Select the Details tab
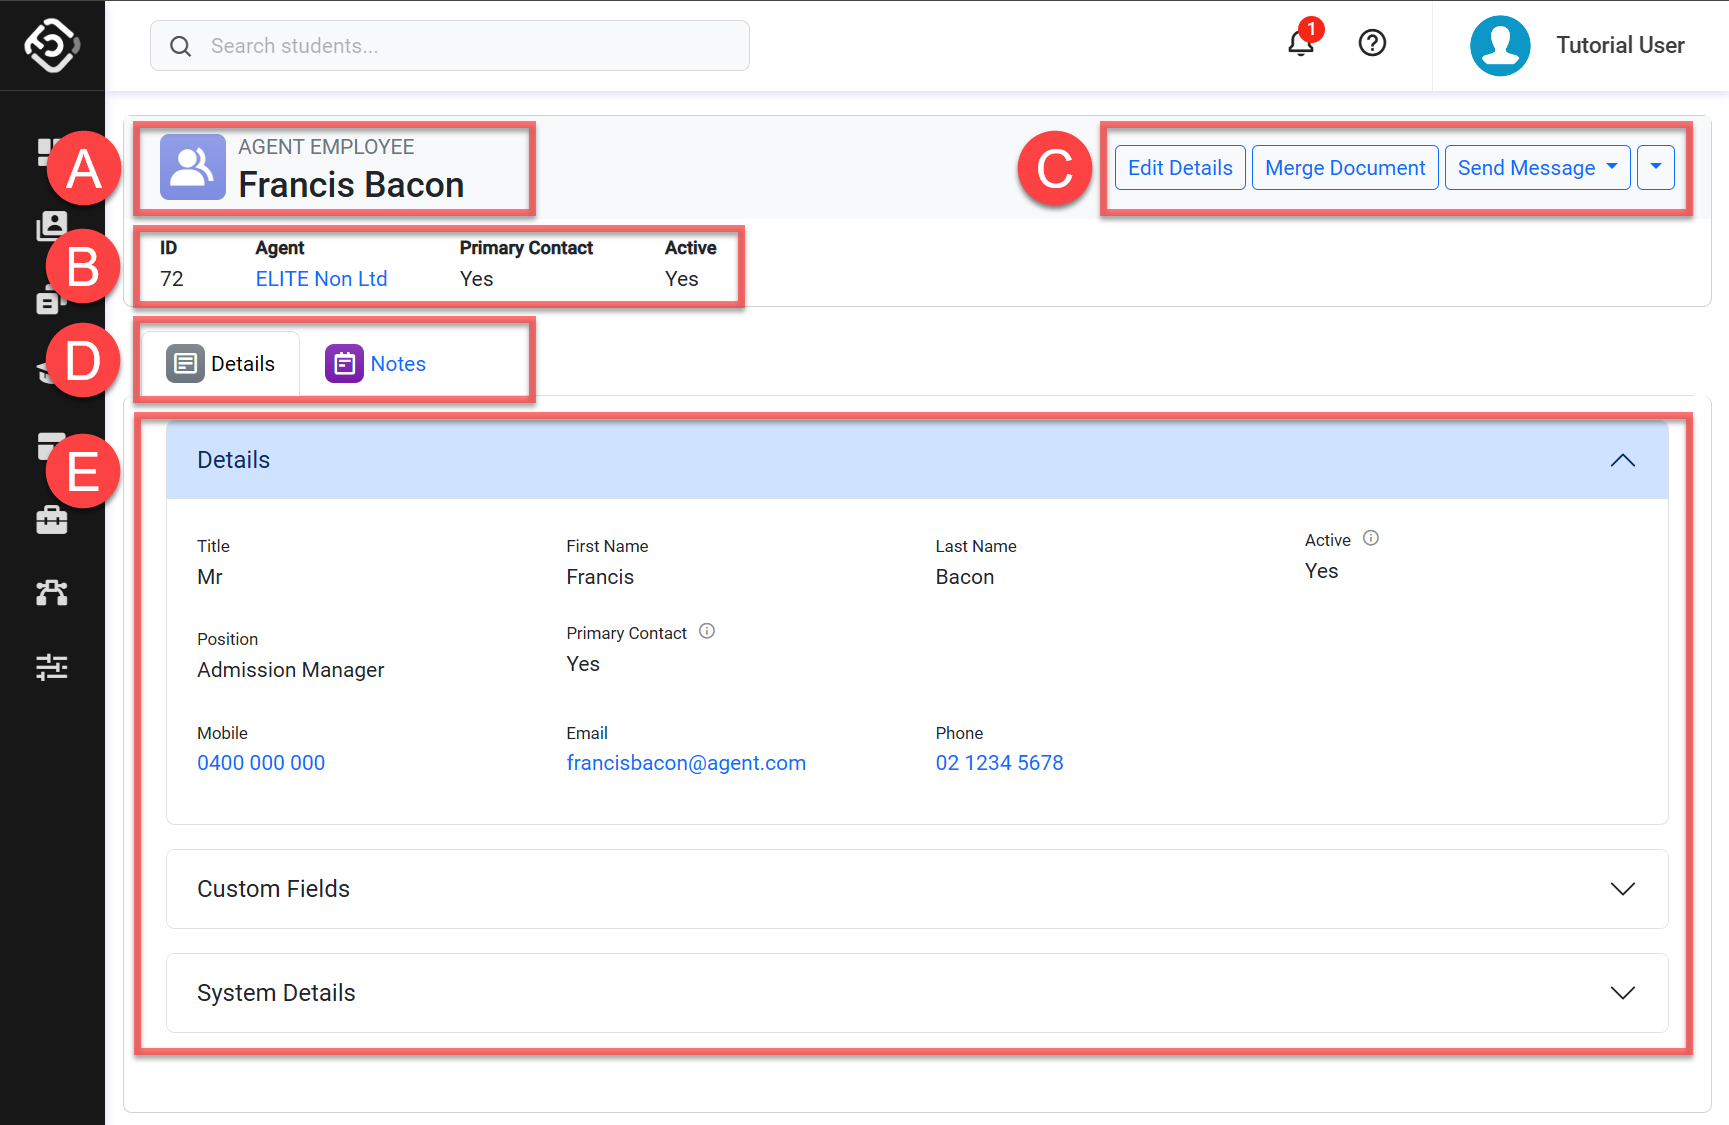 (x=221, y=364)
